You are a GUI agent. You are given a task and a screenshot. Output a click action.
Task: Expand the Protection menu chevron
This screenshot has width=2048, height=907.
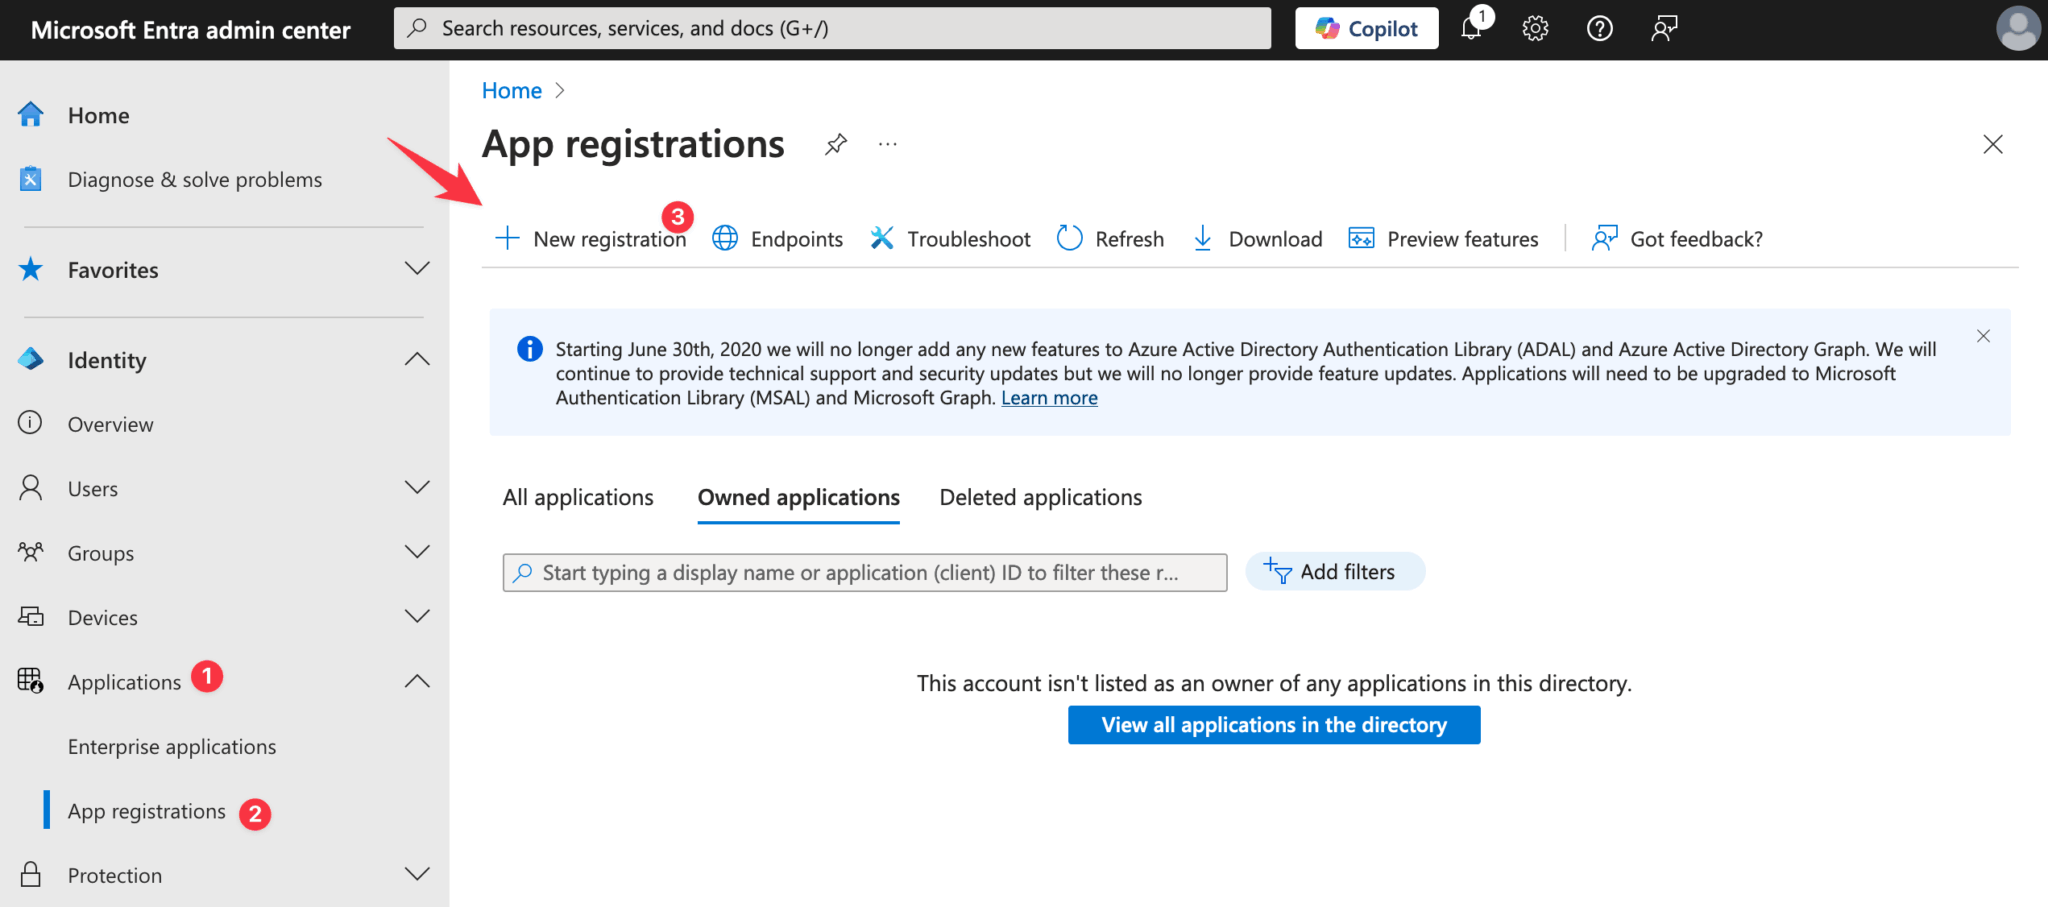(417, 874)
